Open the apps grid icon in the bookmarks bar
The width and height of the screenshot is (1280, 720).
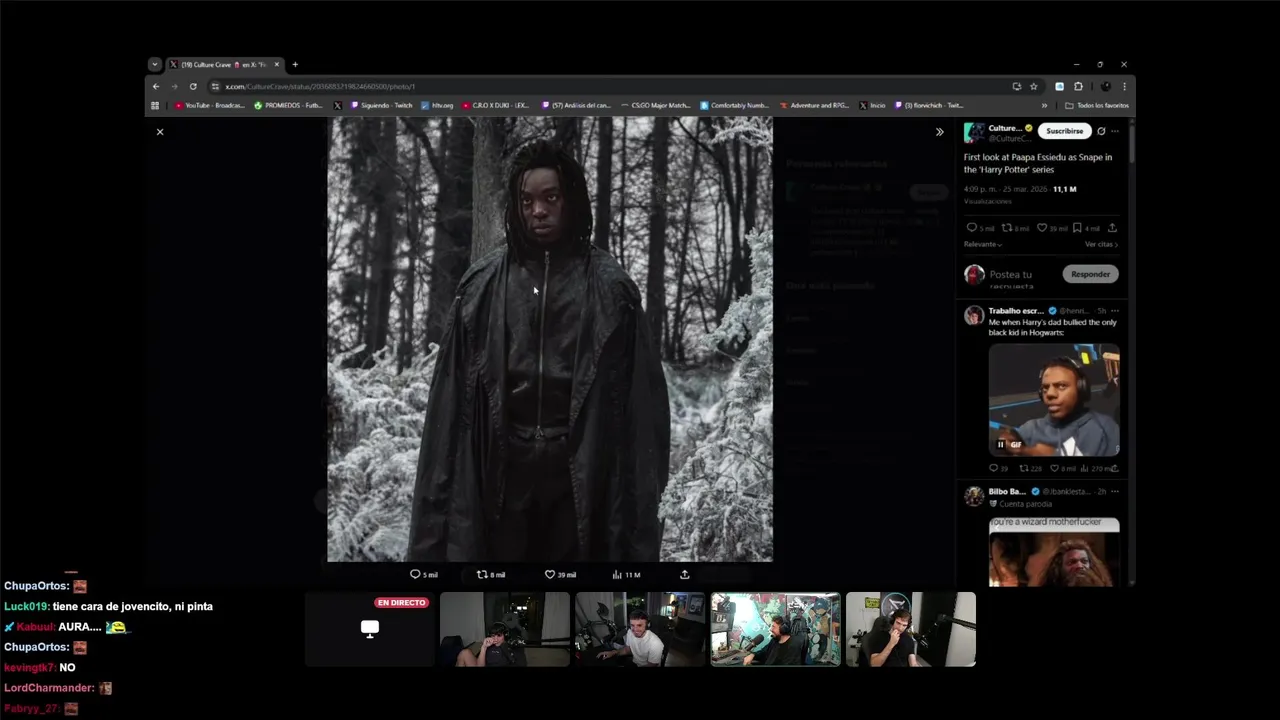click(x=155, y=105)
